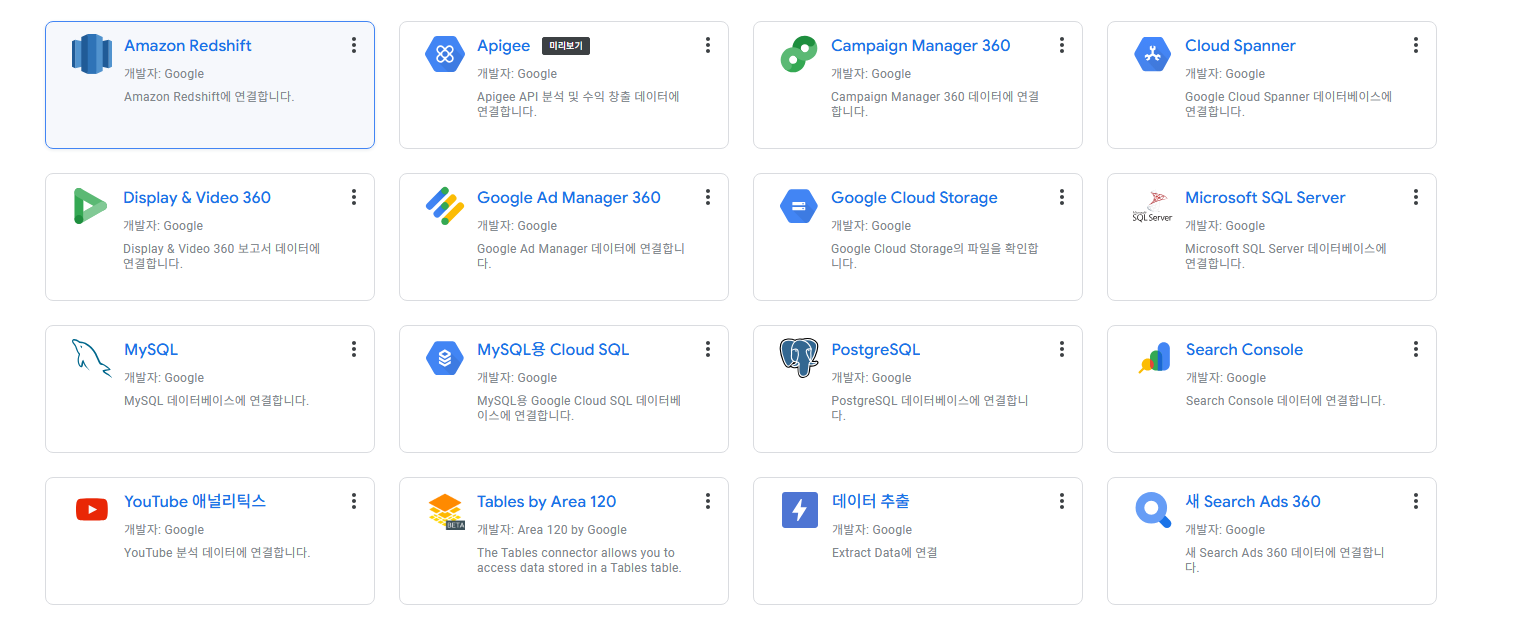1516x621 pixels.
Task: Open more options for MySQL connector
Action: point(354,349)
